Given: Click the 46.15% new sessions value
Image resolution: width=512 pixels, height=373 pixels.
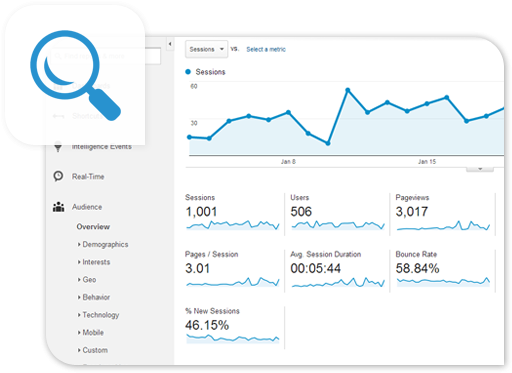Looking at the screenshot, I should (207, 325).
